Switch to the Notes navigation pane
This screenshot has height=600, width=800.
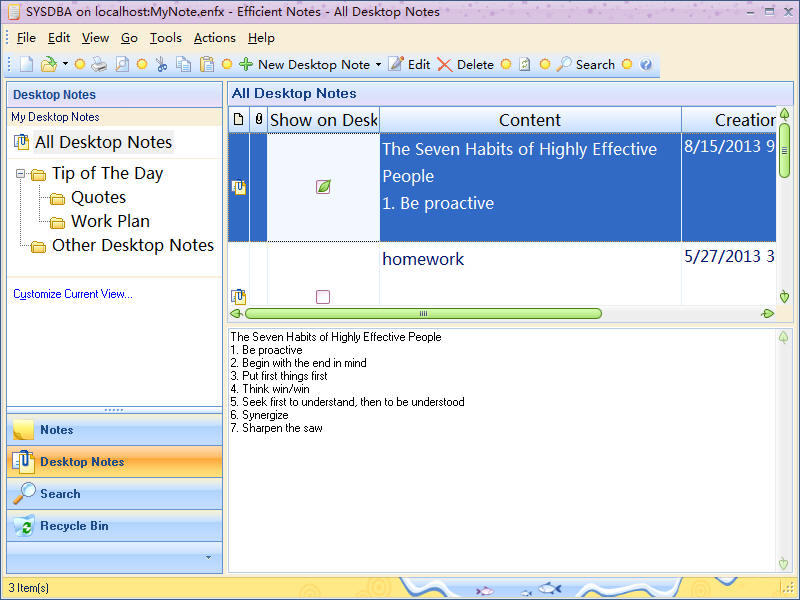114,430
